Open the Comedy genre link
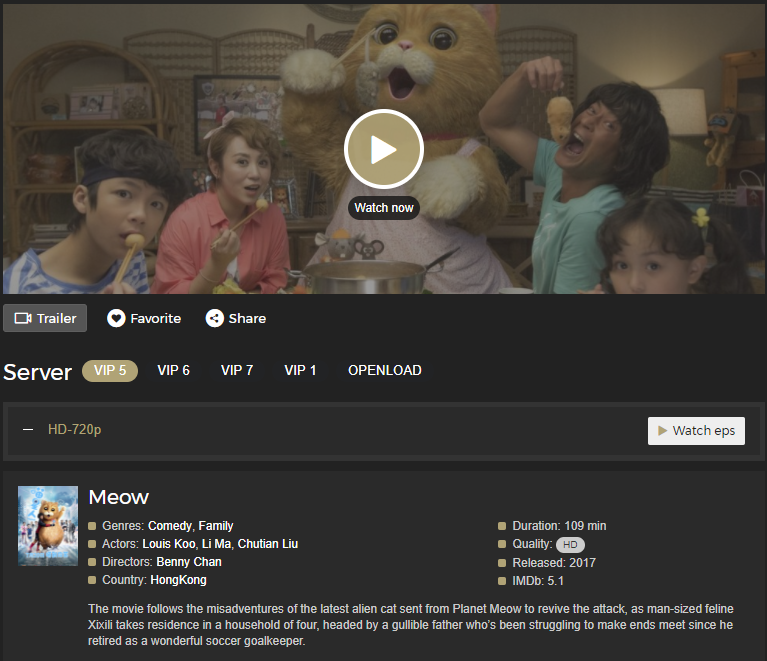Image resolution: width=767 pixels, height=661 pixels. click(170, 526)
